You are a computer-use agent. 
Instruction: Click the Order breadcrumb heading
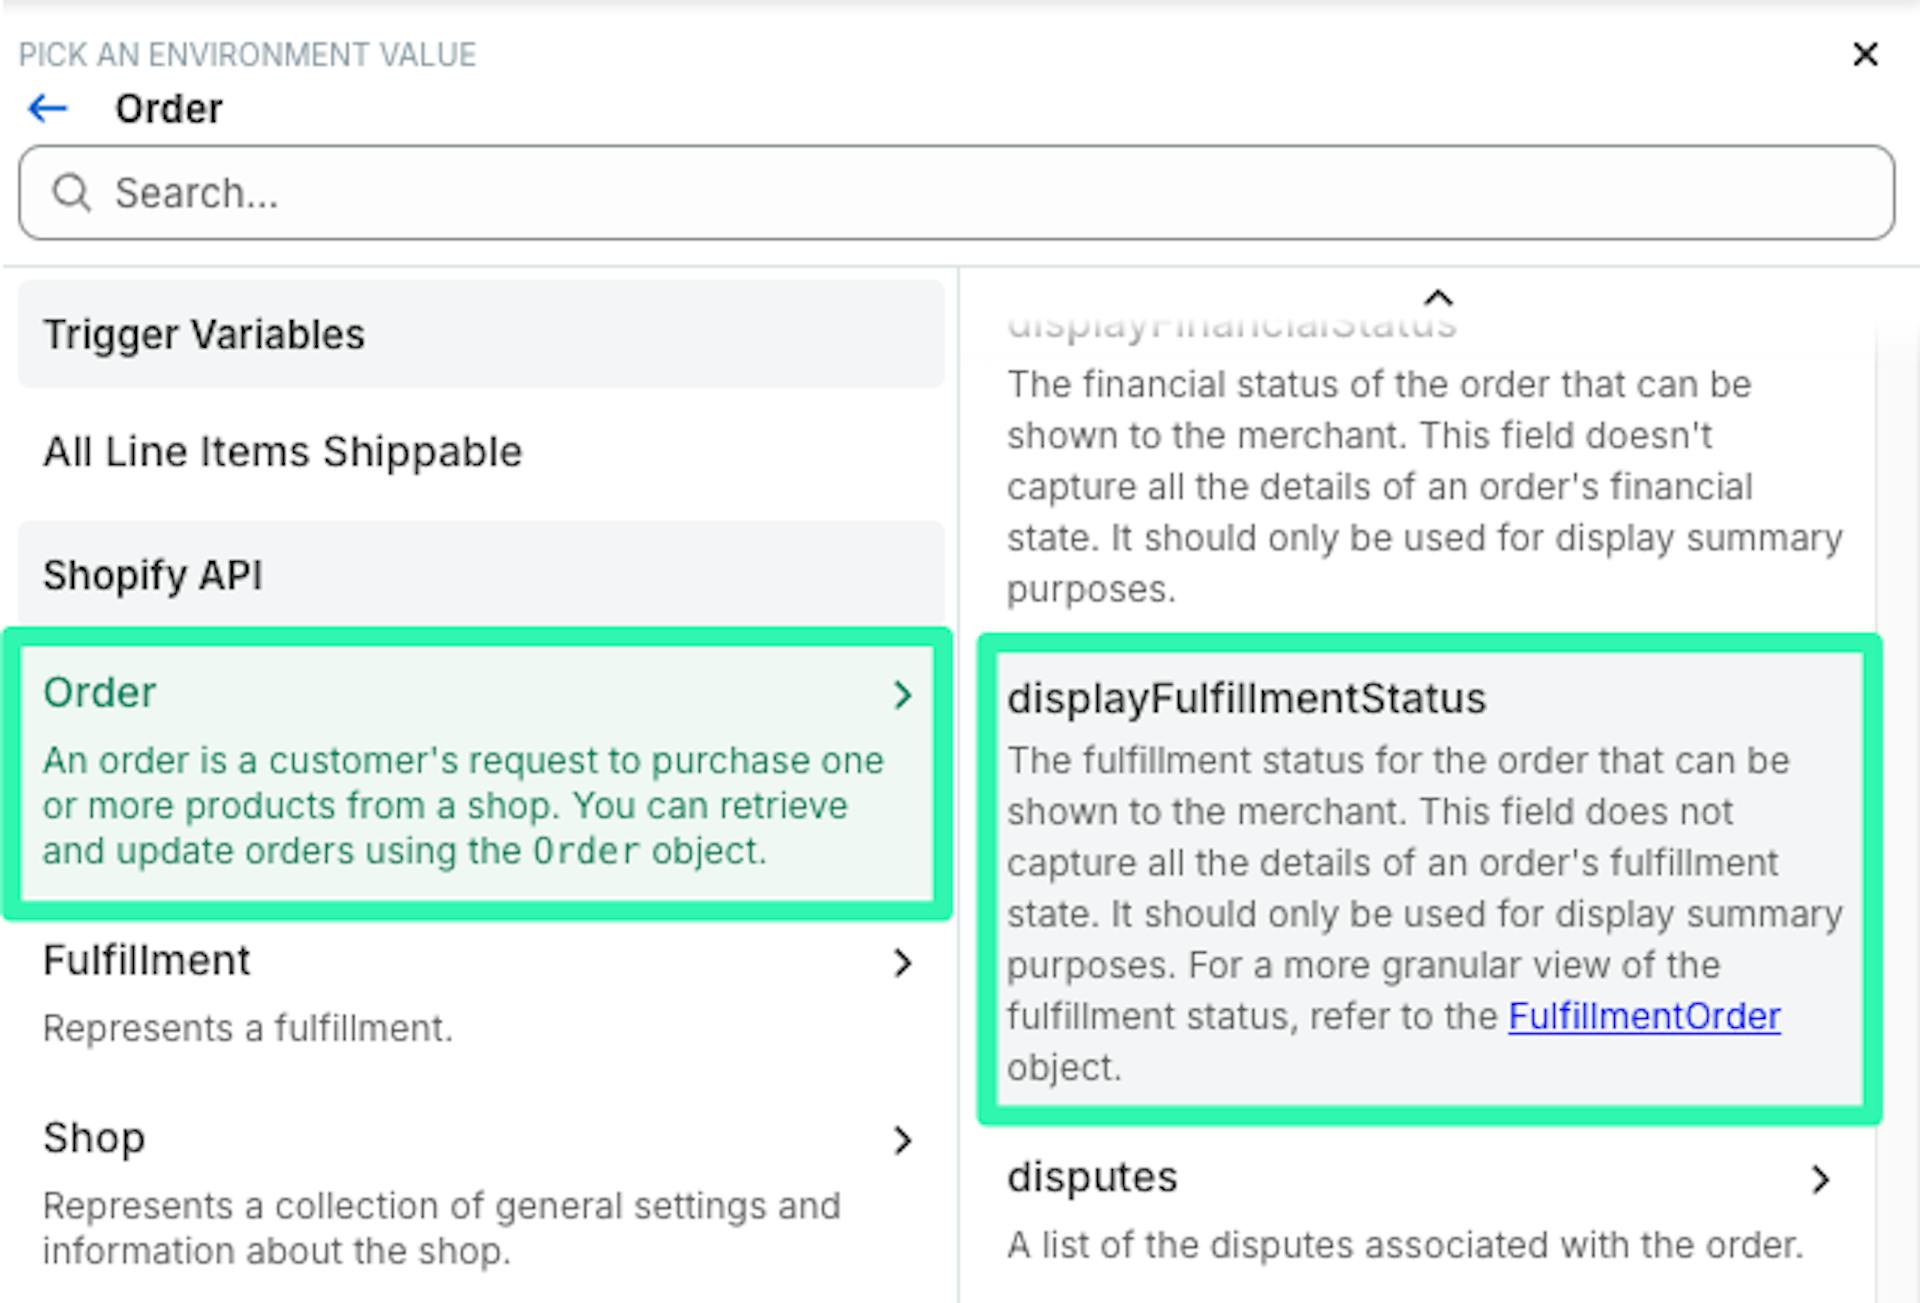tap(169, 108)
